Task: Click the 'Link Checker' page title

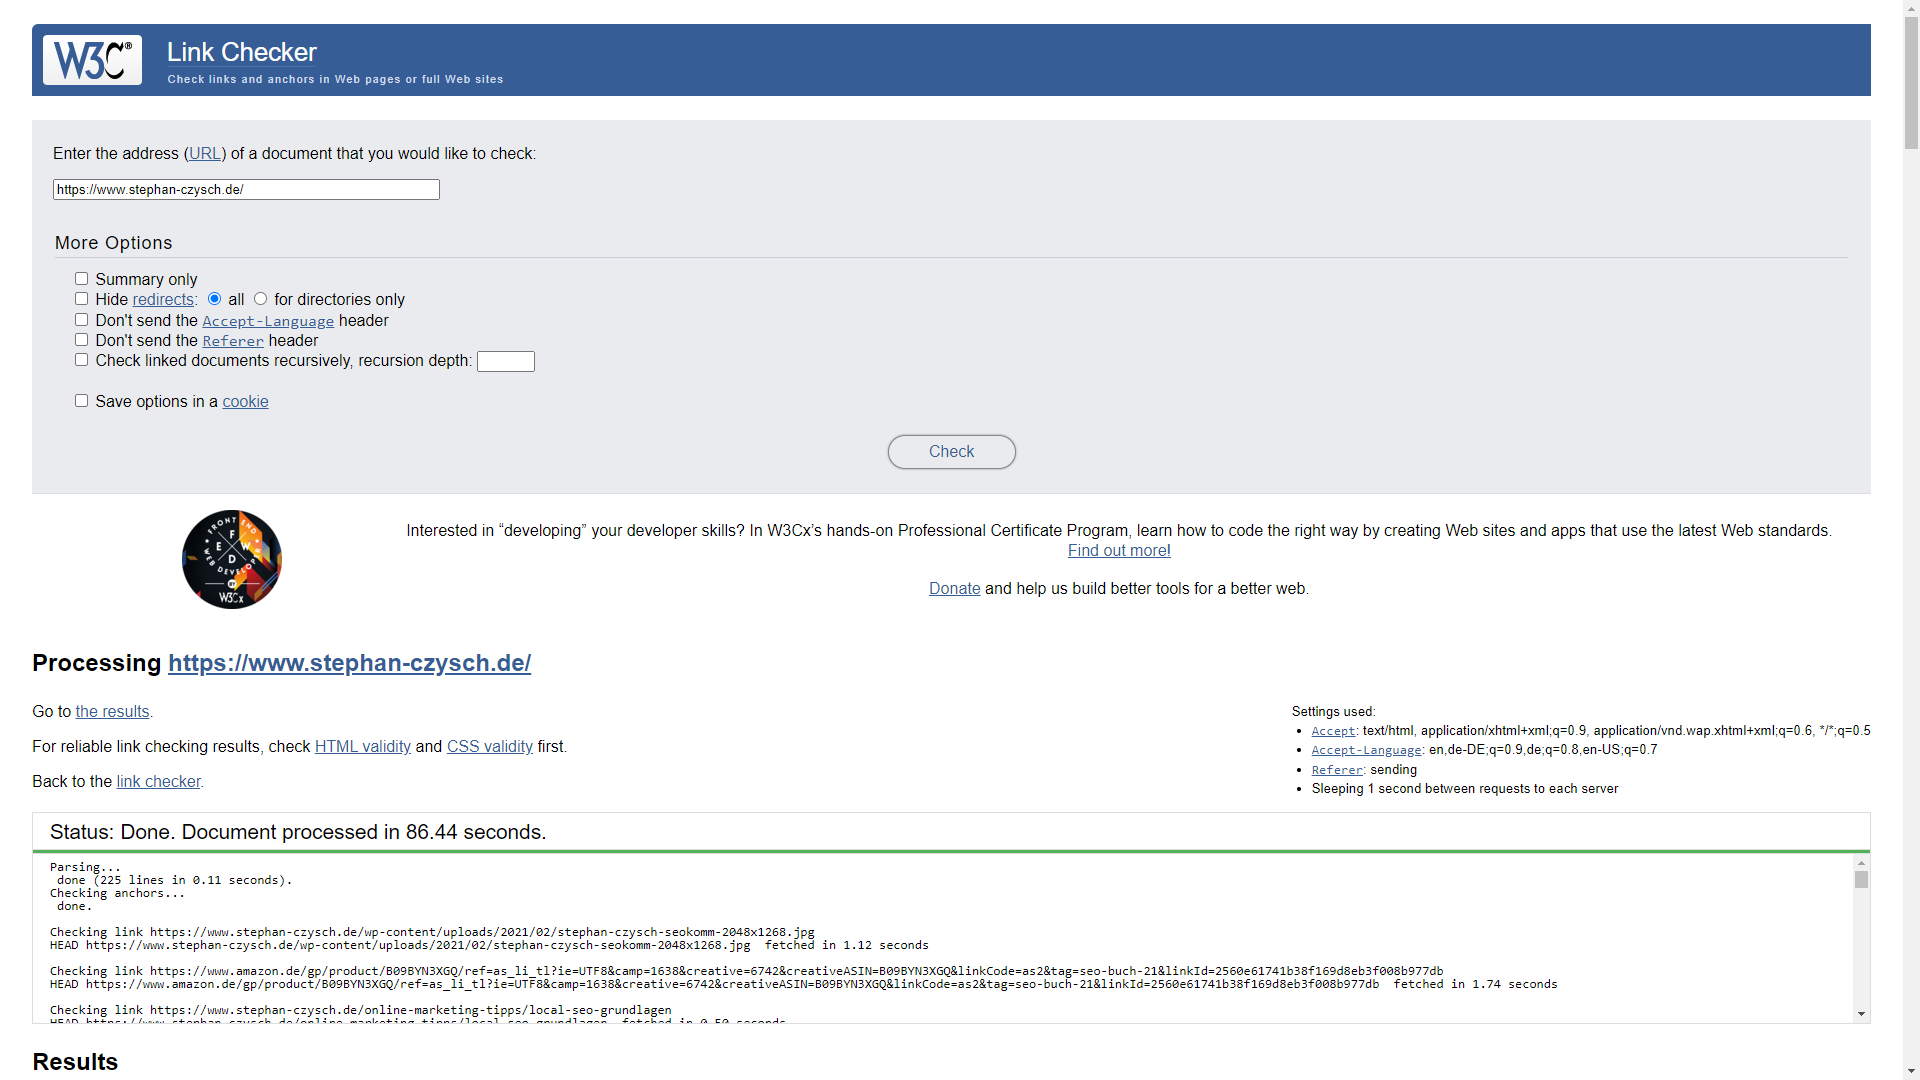Action: pos(242,52)
